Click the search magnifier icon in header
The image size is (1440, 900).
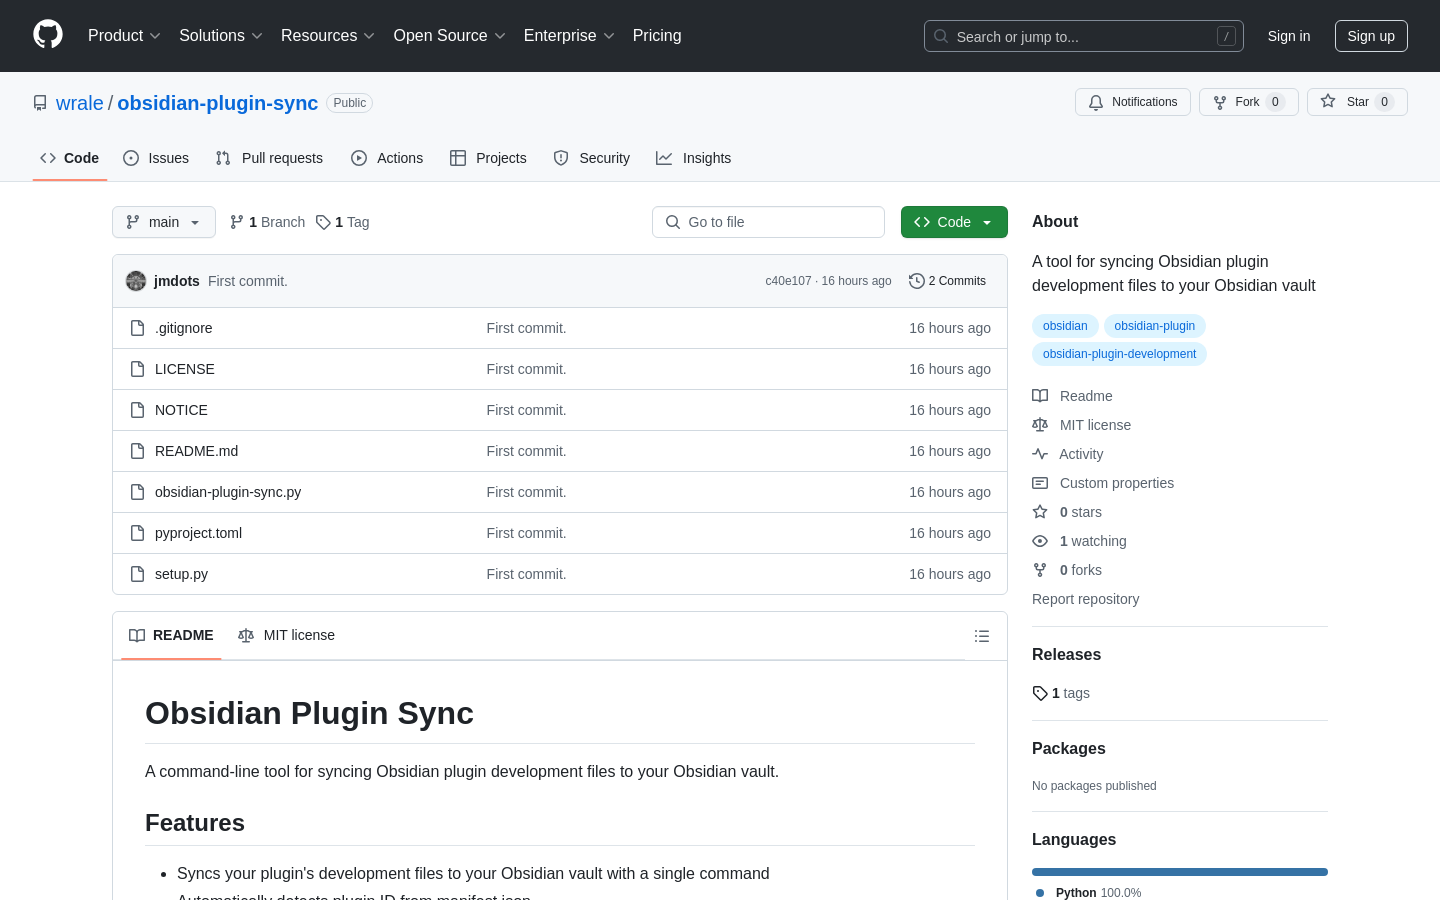click(941, 36)
